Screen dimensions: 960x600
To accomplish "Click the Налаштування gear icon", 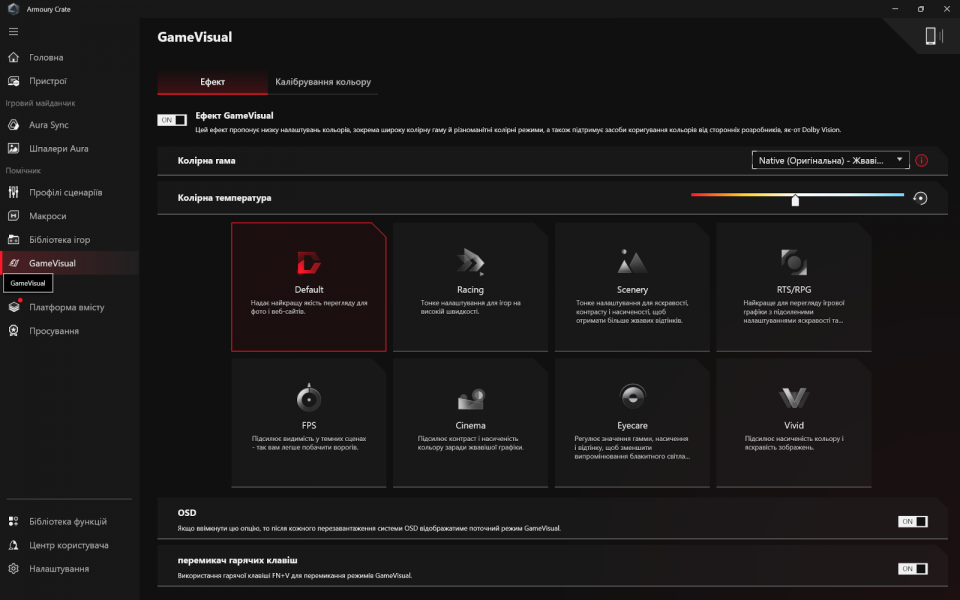I will tap(13, 569).
